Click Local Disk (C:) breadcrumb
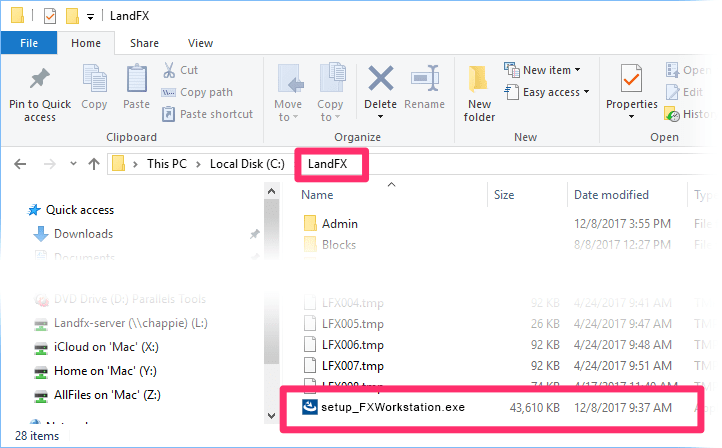Viewport: 722px width, 448px height. [247, 164]
